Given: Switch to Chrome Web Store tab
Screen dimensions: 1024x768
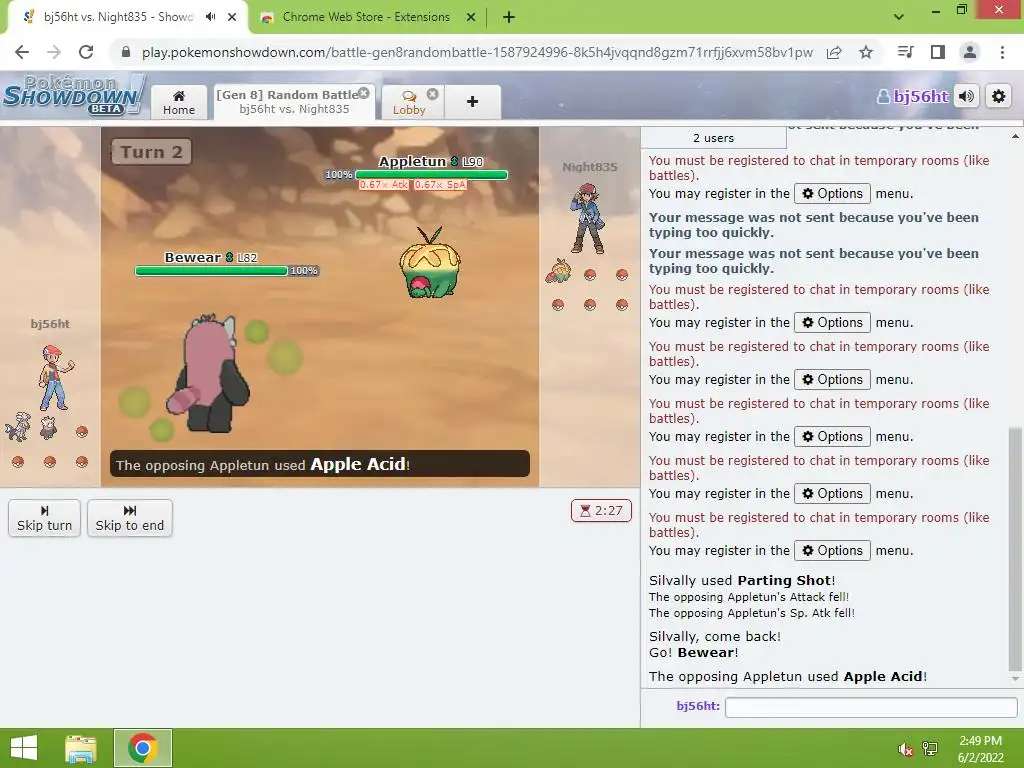Looking at the screenshot, I should coord(366,17).
